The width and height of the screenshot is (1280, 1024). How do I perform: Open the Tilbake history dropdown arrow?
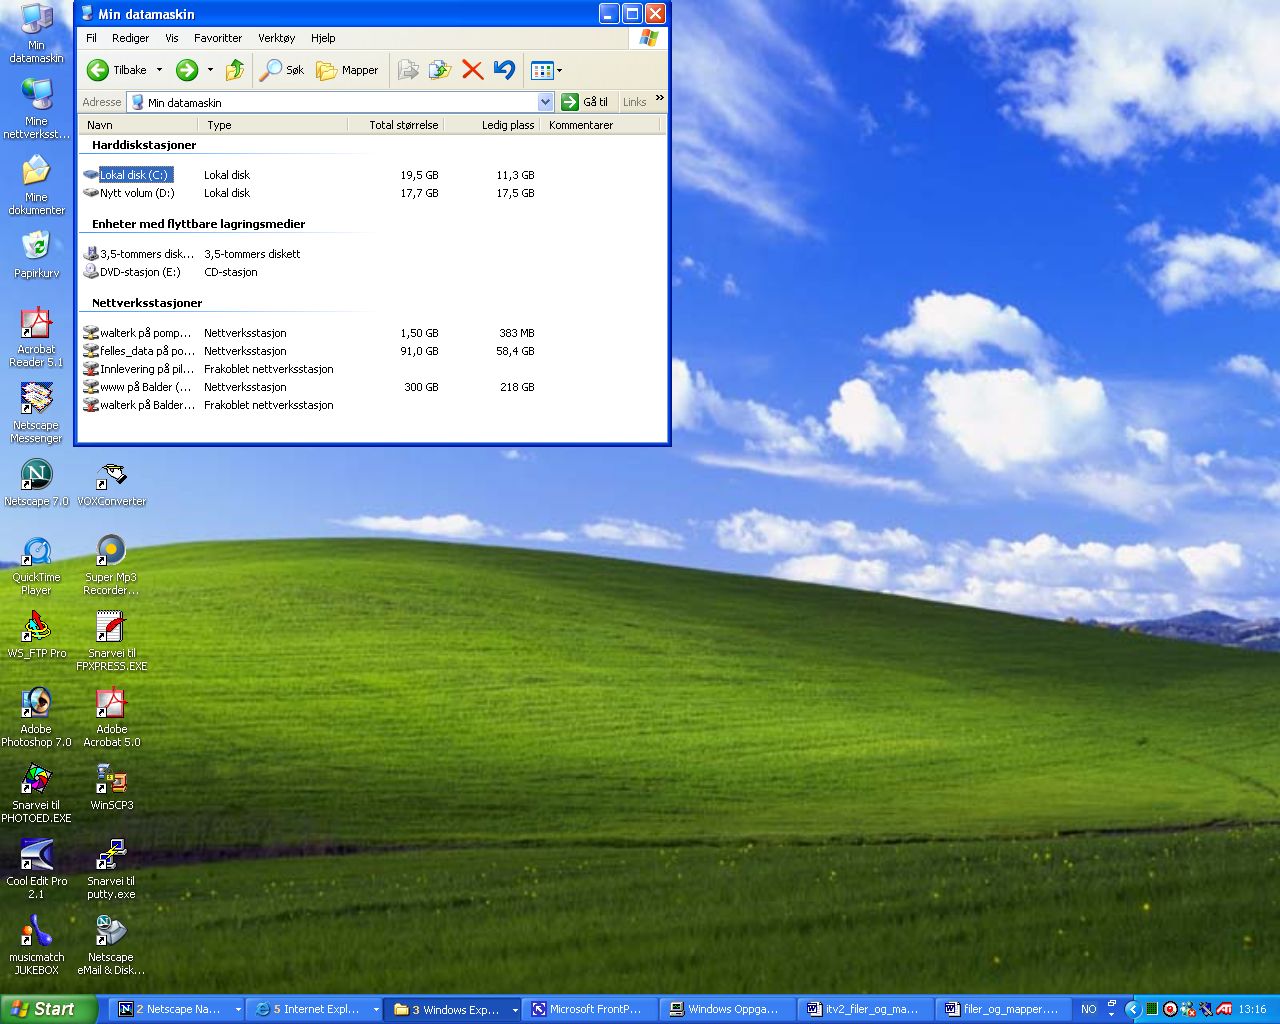point(159,70)
